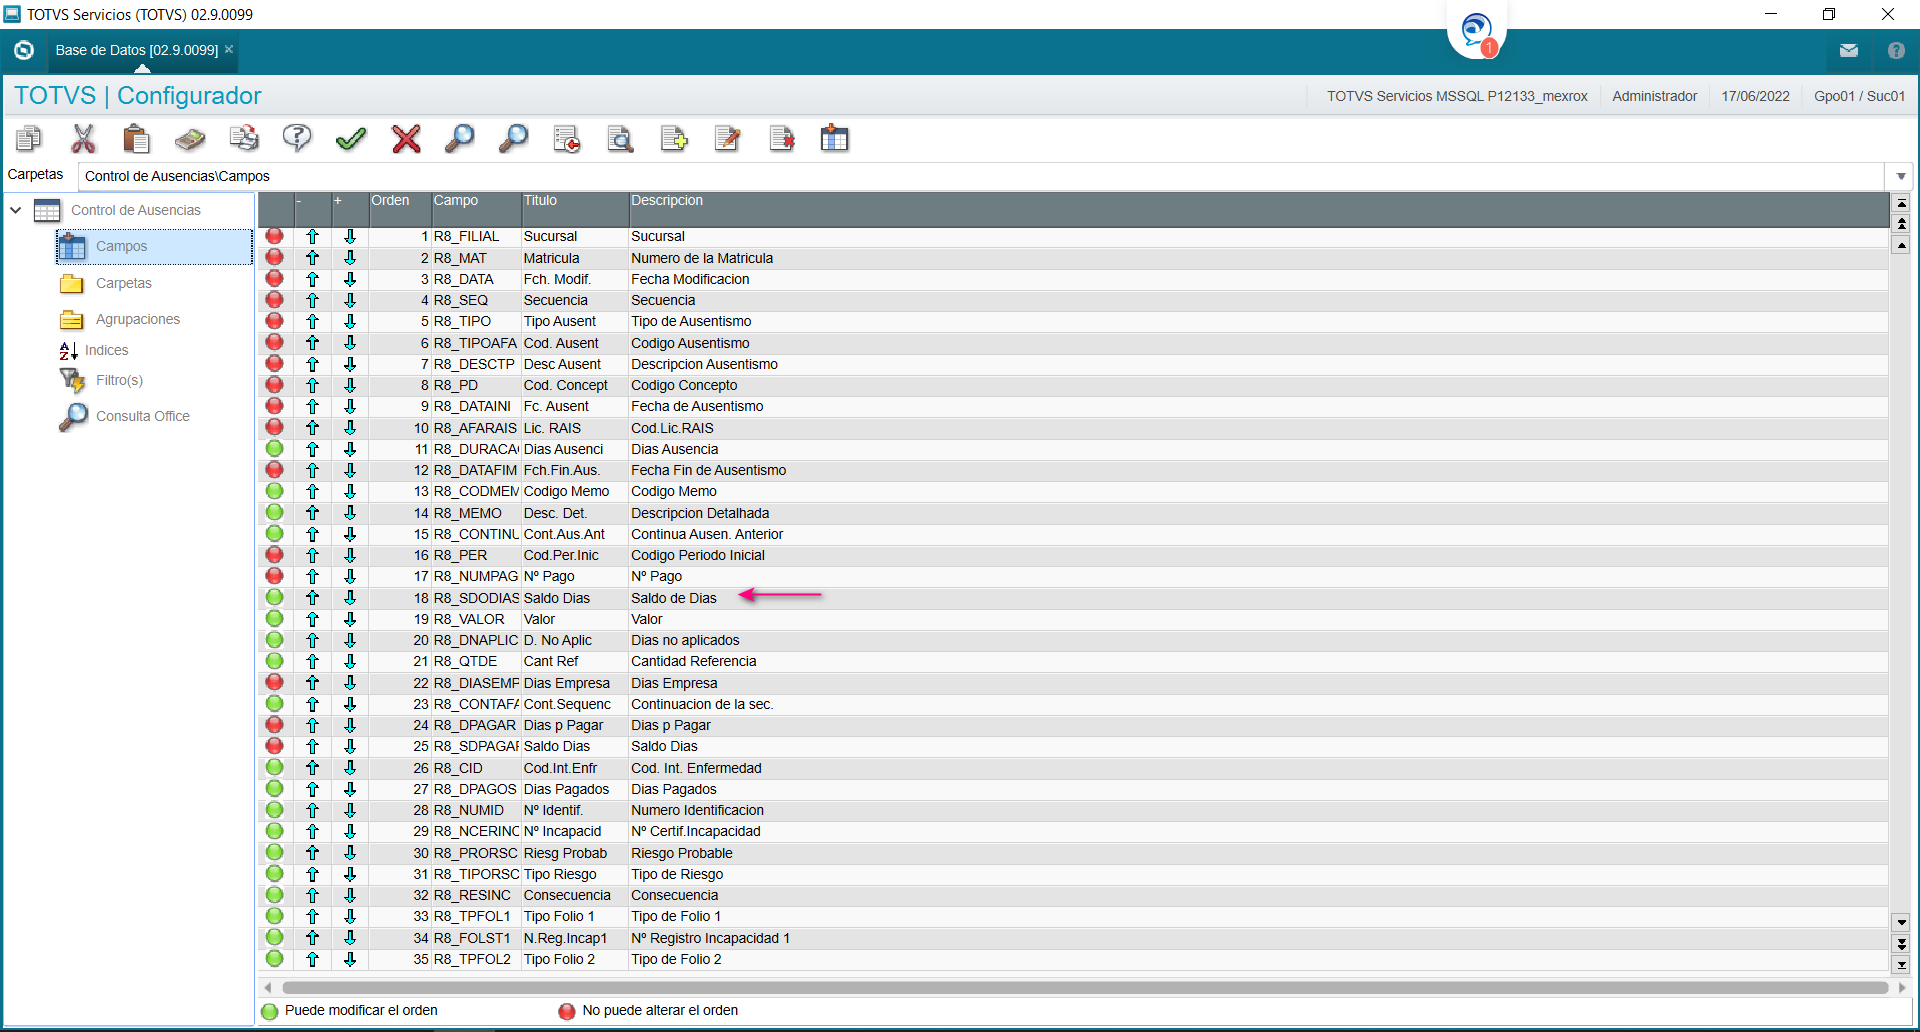Select Control de Ausencias in the tree
This screenshot has height=1032, width=1920.
[x=136, y=210]
